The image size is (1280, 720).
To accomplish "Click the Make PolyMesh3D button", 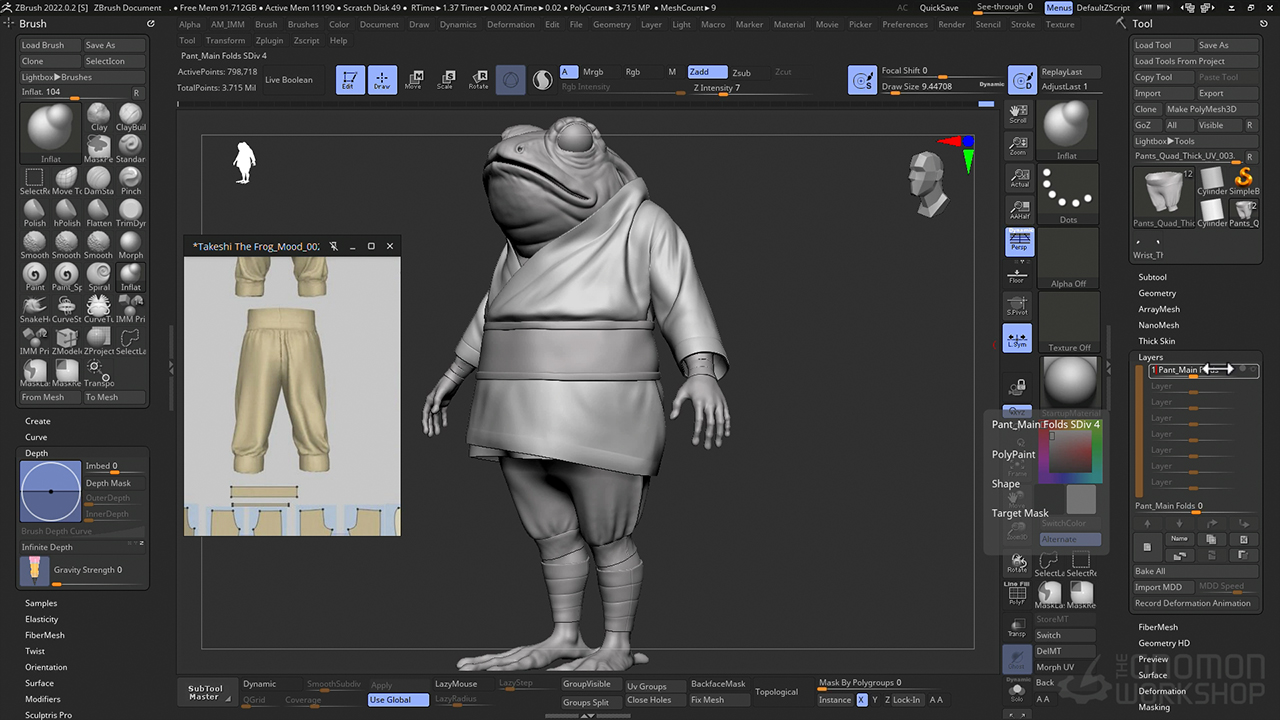I will 1201,109.
